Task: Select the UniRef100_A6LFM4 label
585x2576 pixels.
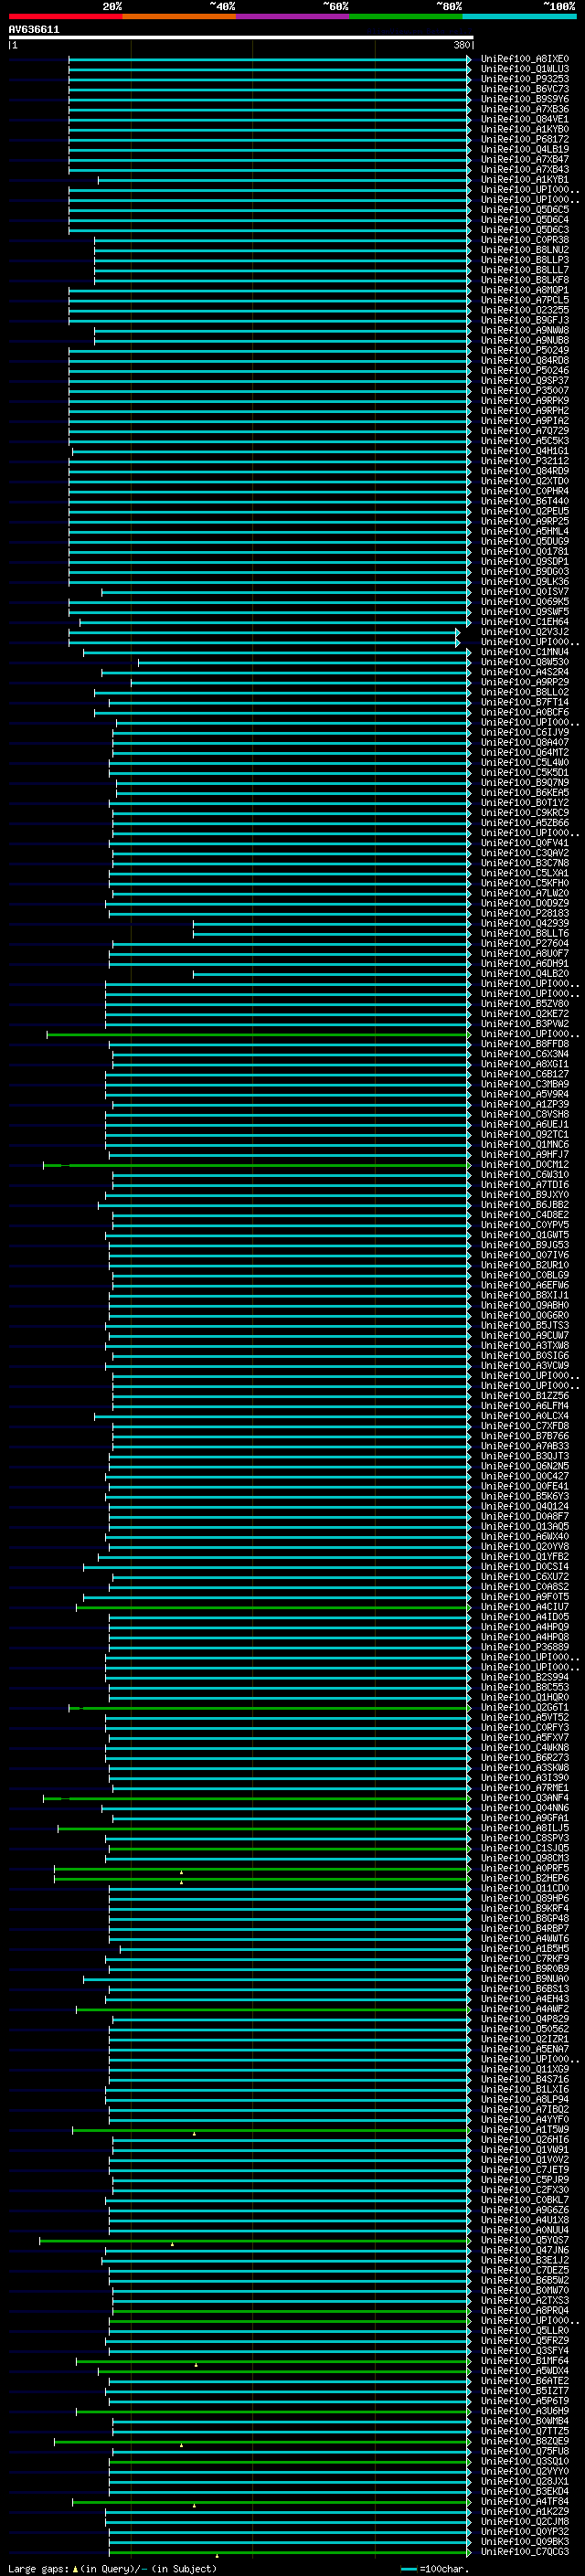Action: (524, 1406)
